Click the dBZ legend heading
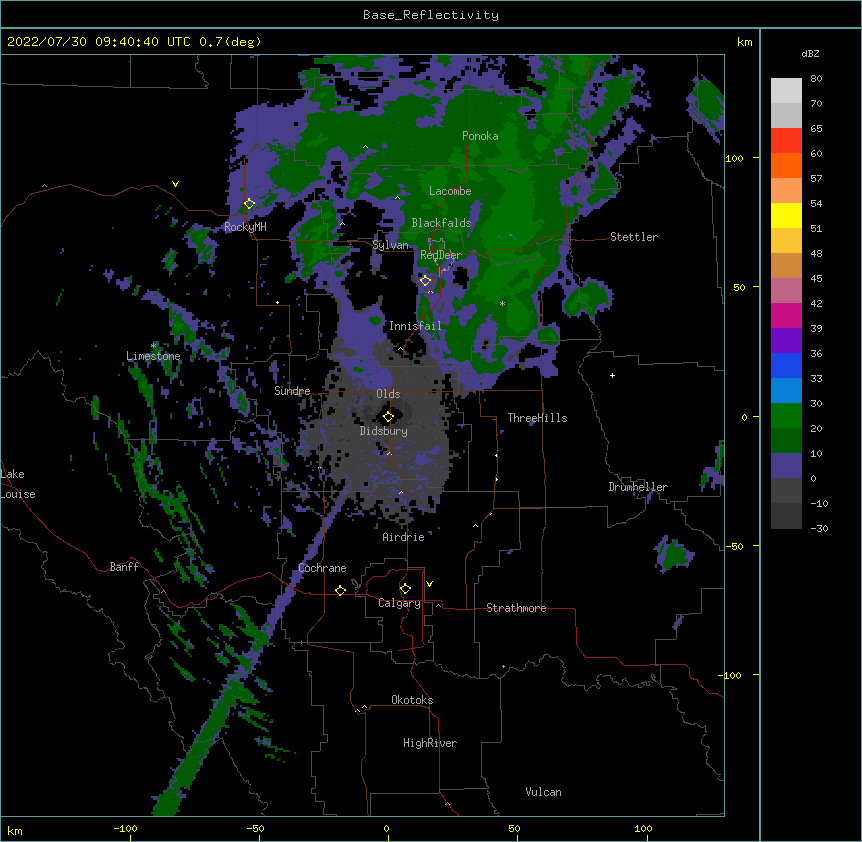 coord(810,53)
